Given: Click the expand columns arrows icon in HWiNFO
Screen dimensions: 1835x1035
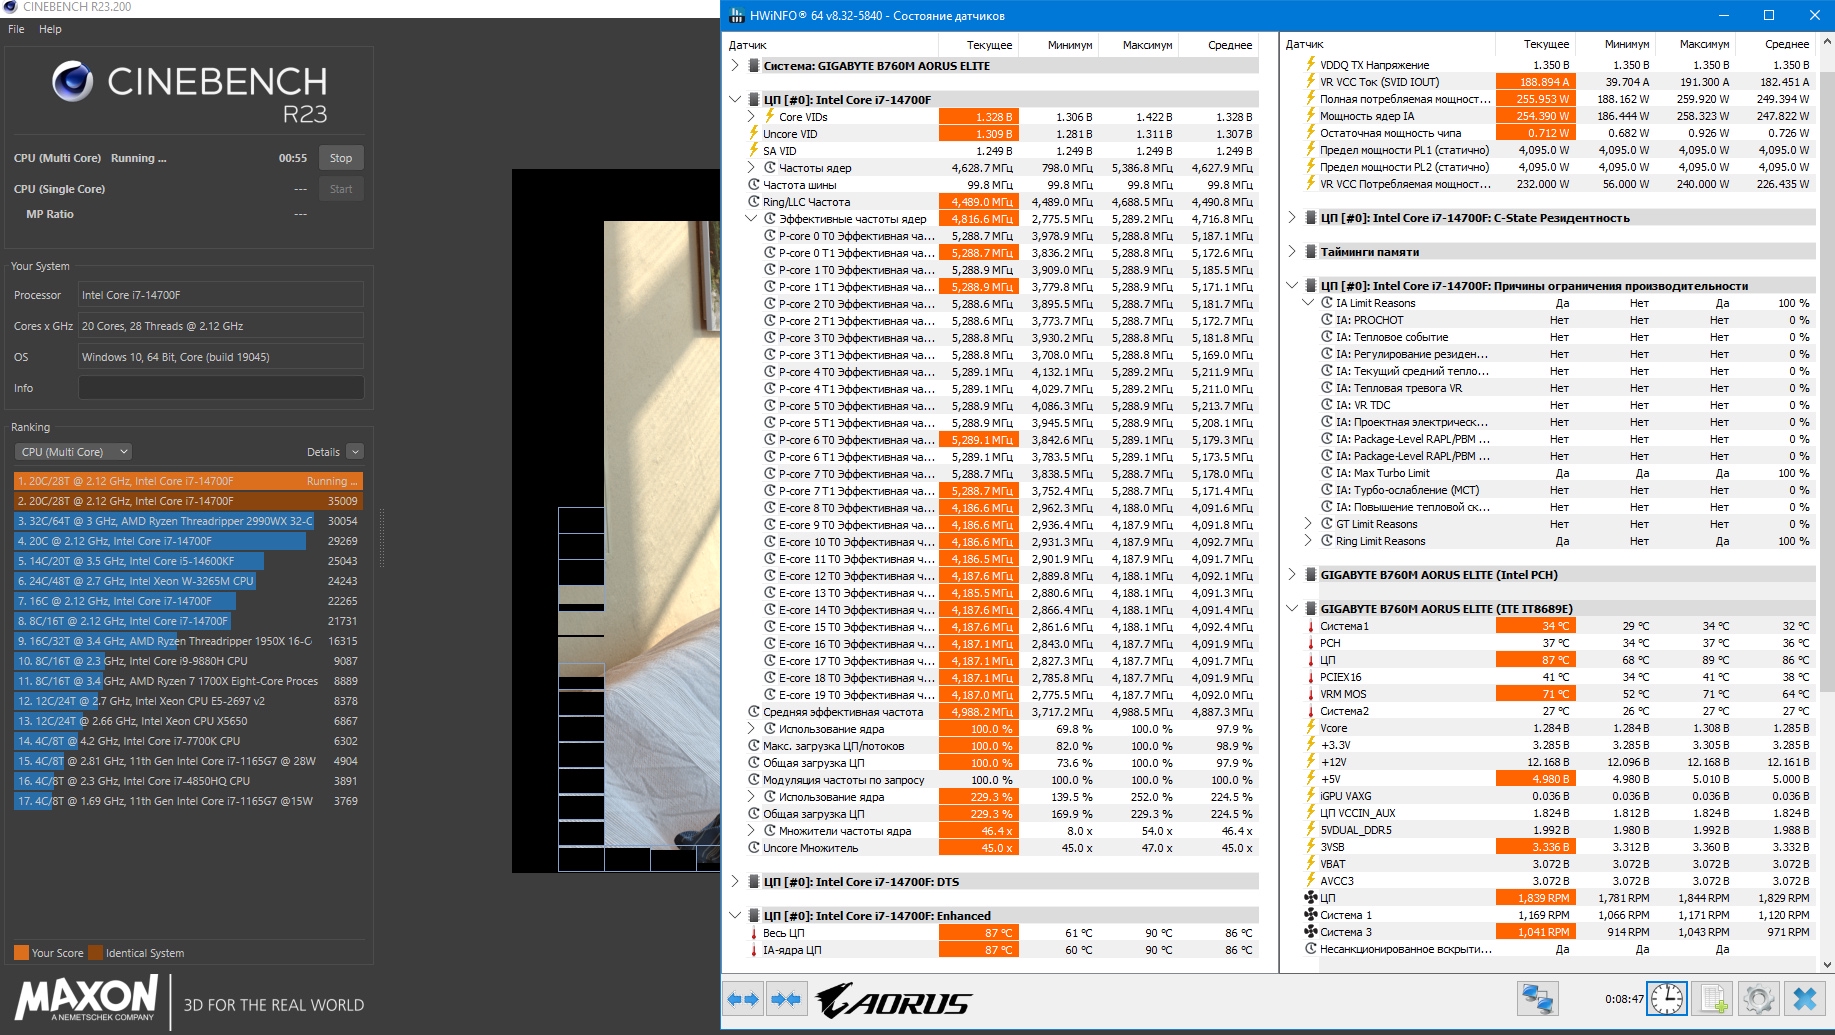Looking at the screenshot, I should [744, 999].
